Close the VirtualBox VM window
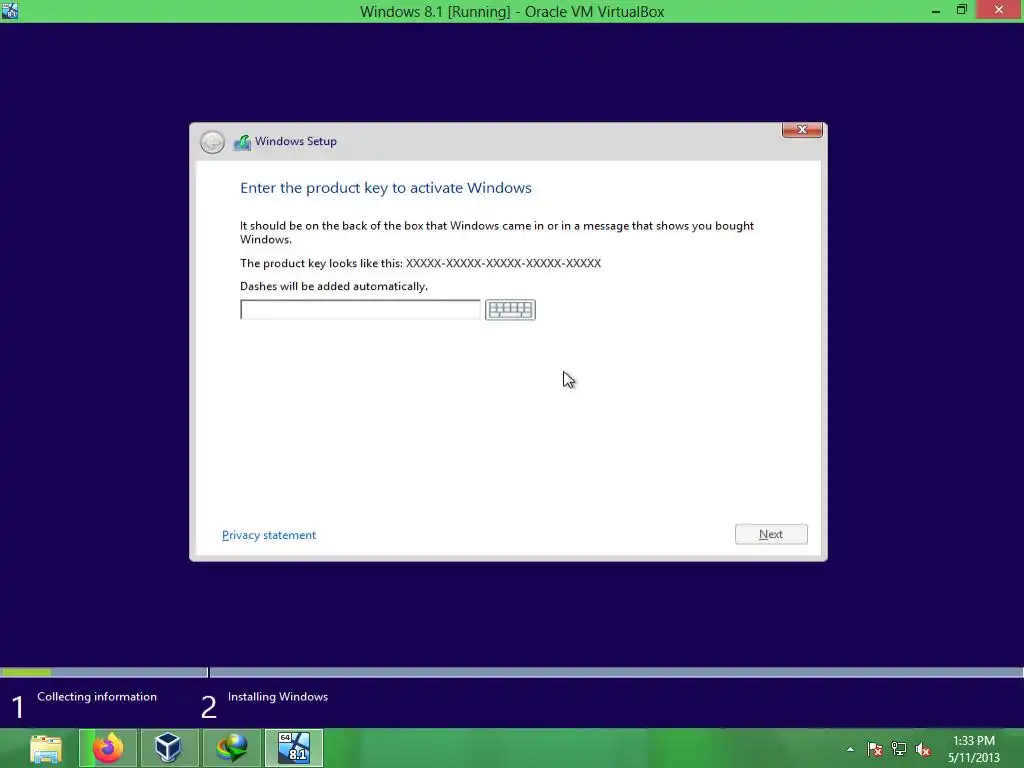The width and height of the screenshot is (1024, 768). 999,10
